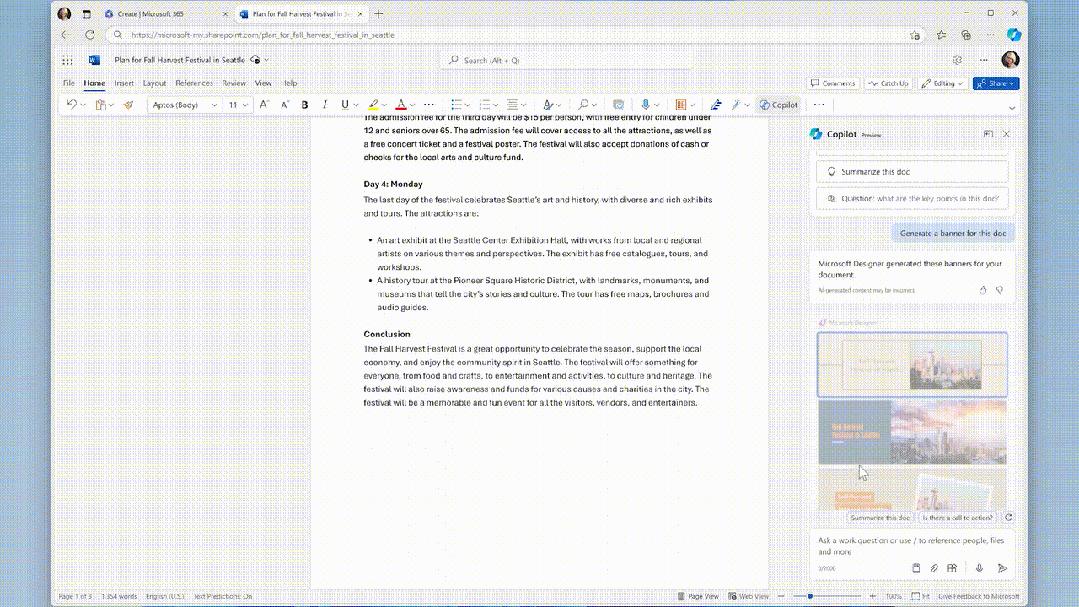Viewport: 1079px width, 607px height.
Task: Toggle underline formatting
Action: tap(344, 104)
